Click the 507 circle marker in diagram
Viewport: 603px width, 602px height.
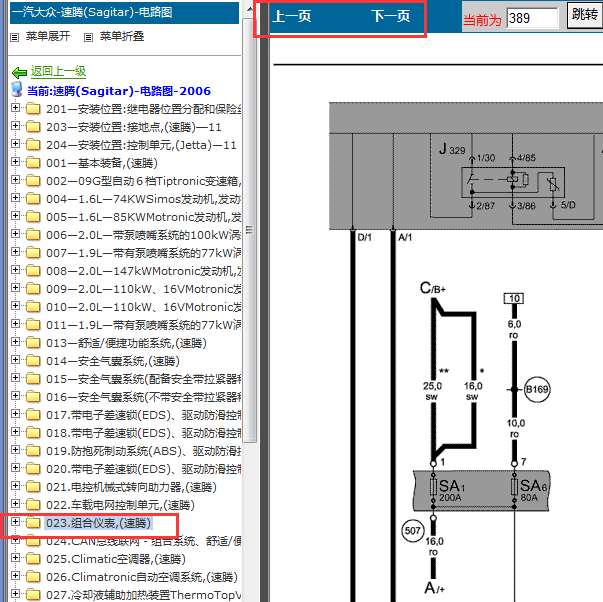413,531
